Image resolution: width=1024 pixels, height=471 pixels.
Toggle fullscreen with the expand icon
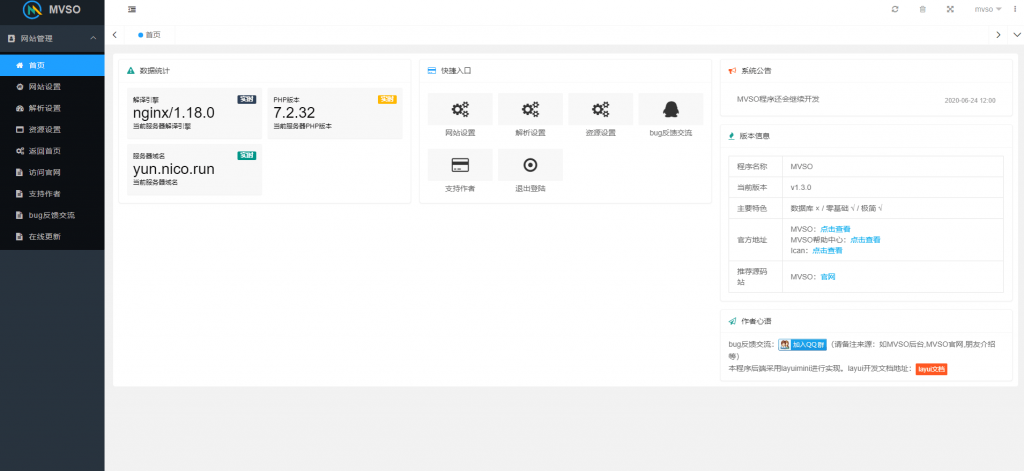tap(950, 9)
